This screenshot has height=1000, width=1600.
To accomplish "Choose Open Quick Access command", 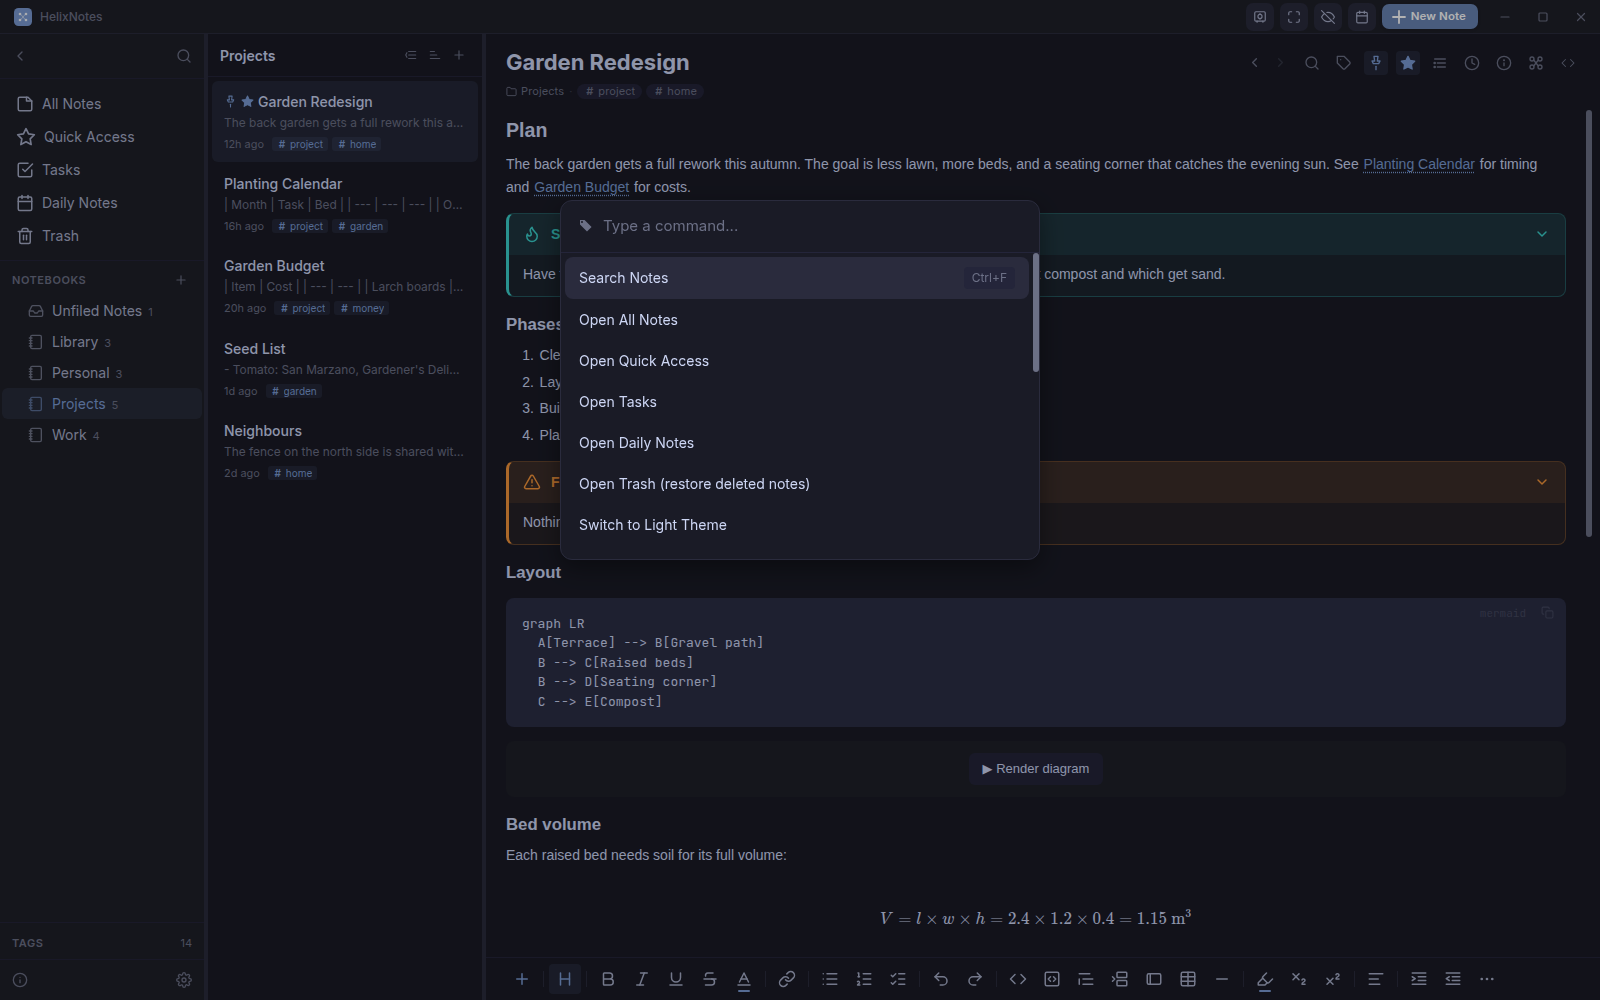I will pyautogui.click(x=796, y=361).
